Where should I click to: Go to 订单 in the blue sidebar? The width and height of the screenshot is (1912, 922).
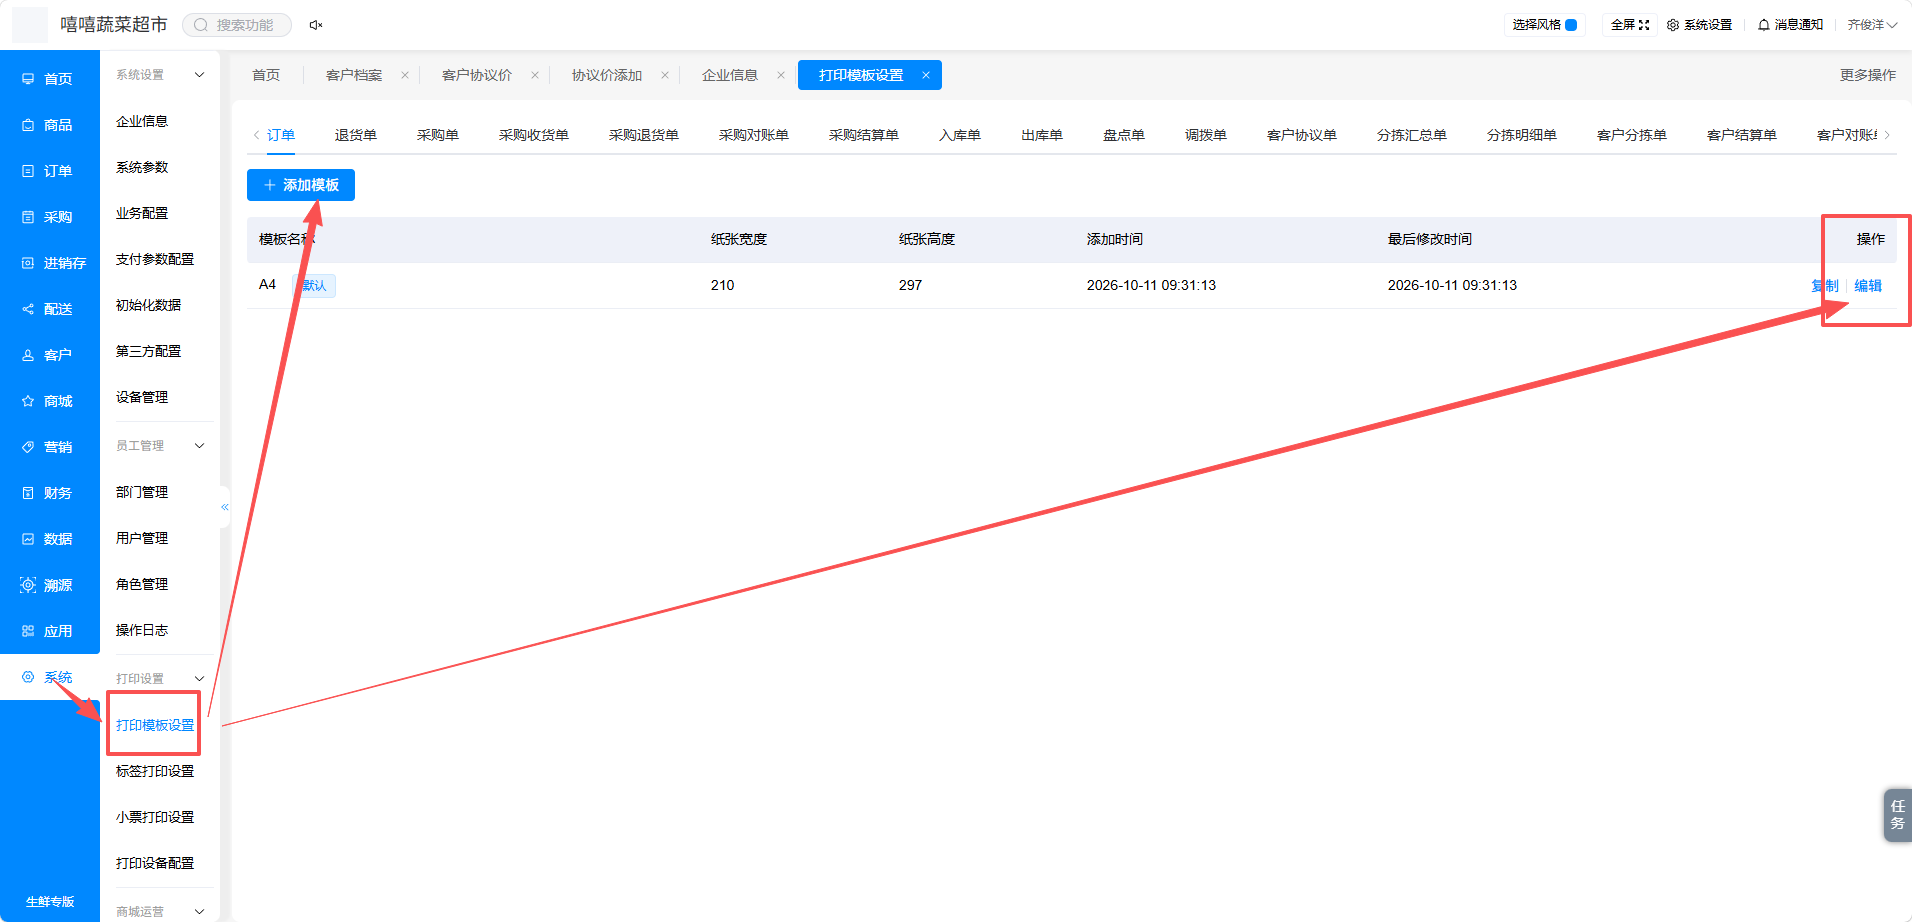coord(49,171)
